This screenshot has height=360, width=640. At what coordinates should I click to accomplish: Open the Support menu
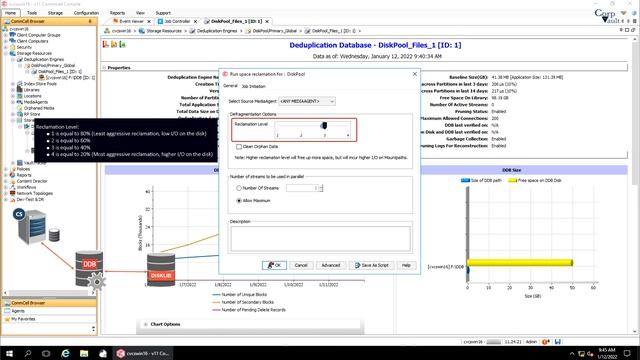[163, 13]
